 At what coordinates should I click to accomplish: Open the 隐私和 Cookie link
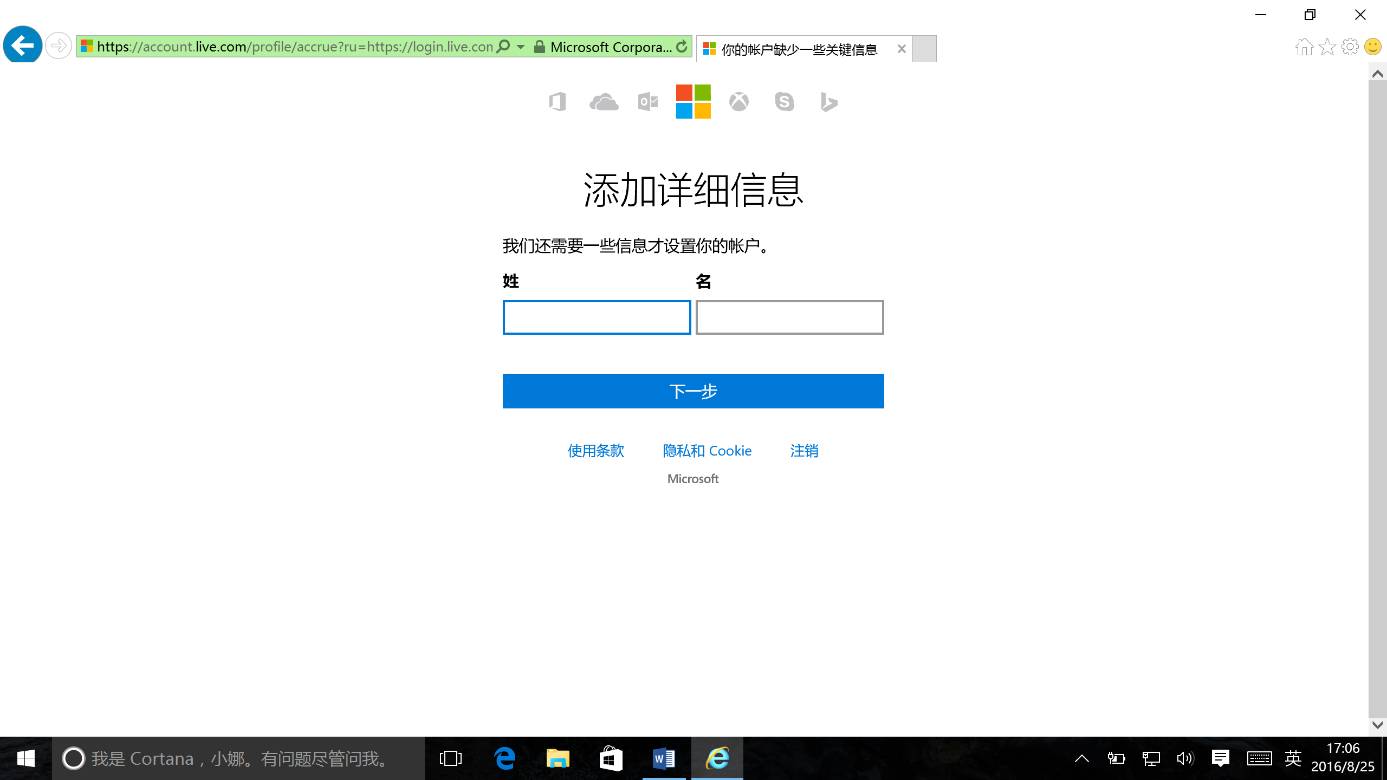tap(707, 450)
